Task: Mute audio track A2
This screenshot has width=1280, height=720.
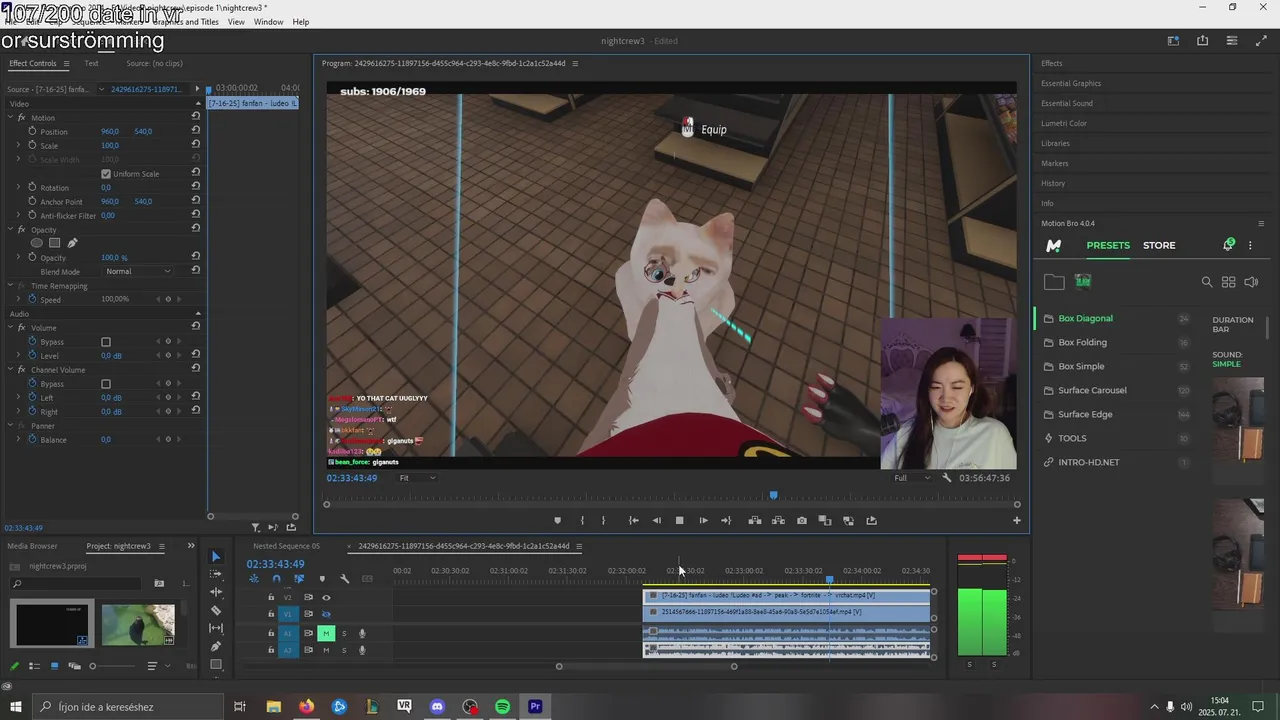Action: tap(326, 650)
